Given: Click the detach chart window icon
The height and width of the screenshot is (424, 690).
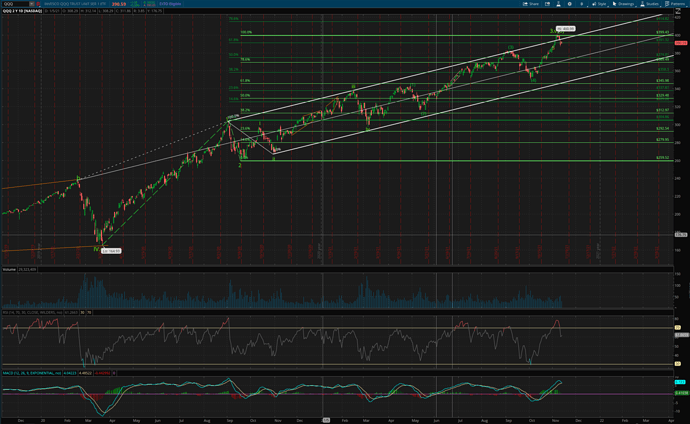Looking at the screenshot, I should click(547, 4).
